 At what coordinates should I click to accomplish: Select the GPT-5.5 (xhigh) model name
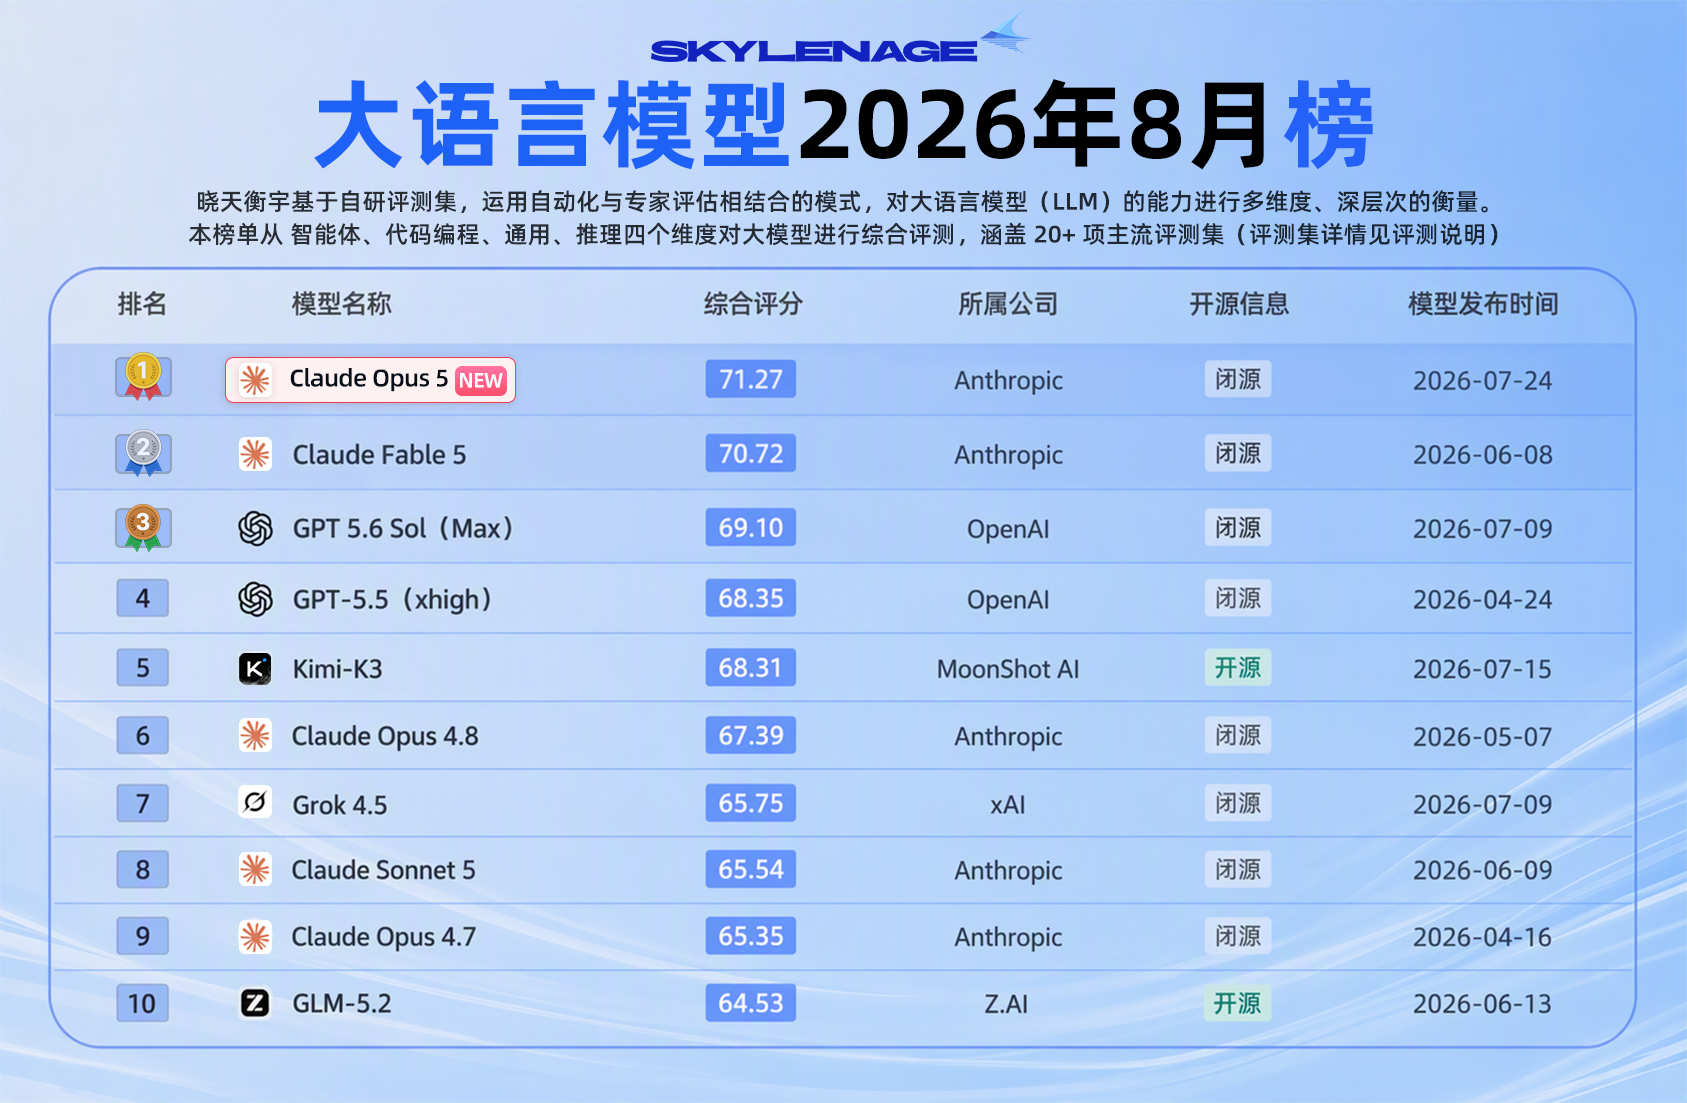point(393,599)
